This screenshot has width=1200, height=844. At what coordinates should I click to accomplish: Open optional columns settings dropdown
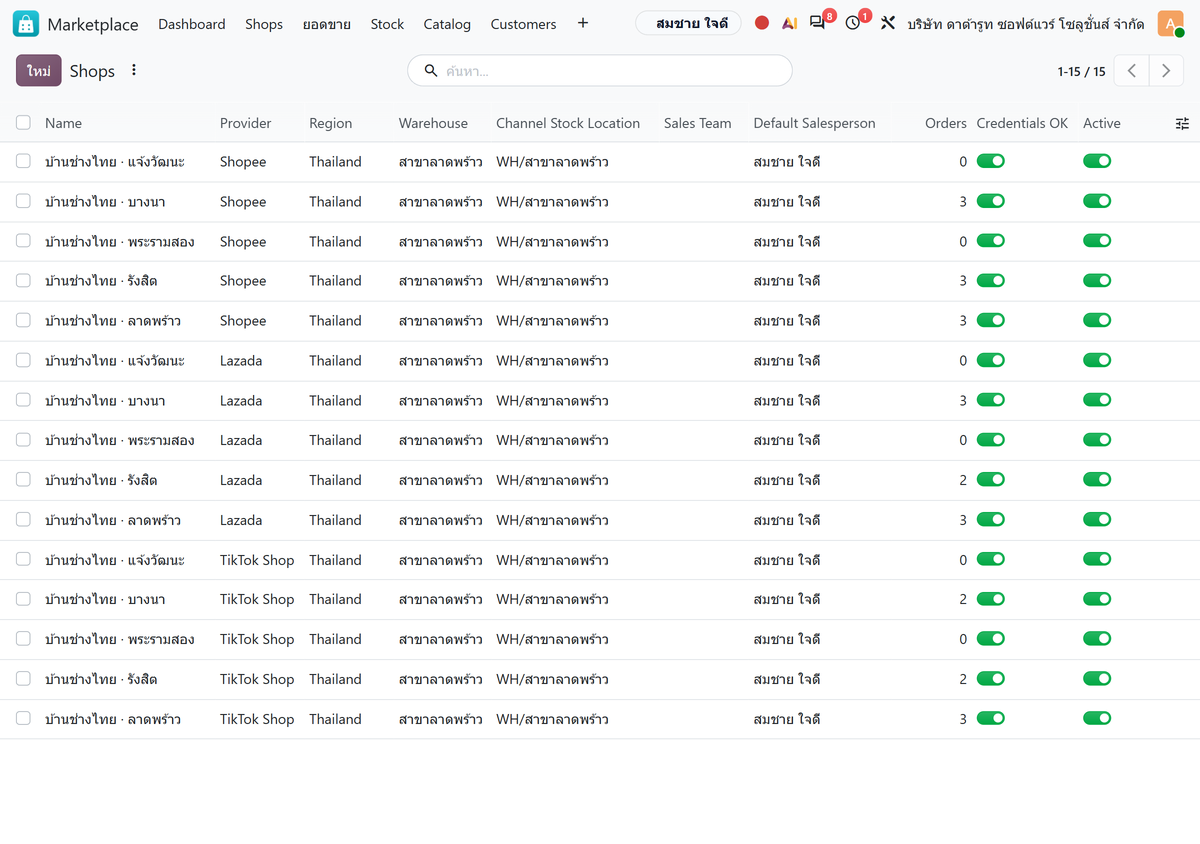[x=1182, y=123]
